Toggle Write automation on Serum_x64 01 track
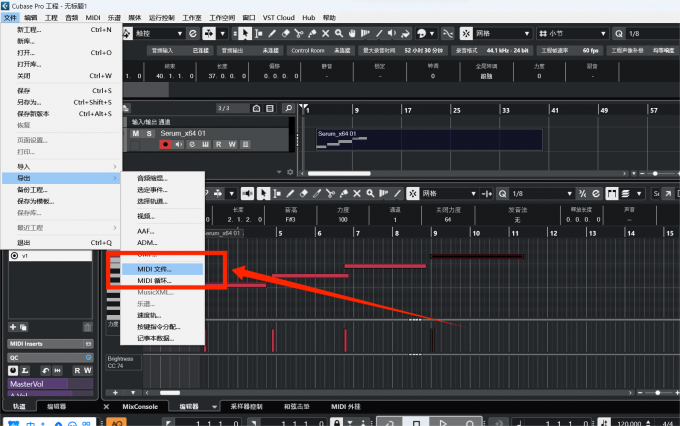The width and height of the screenshot is (680, 426). (232, 144)
